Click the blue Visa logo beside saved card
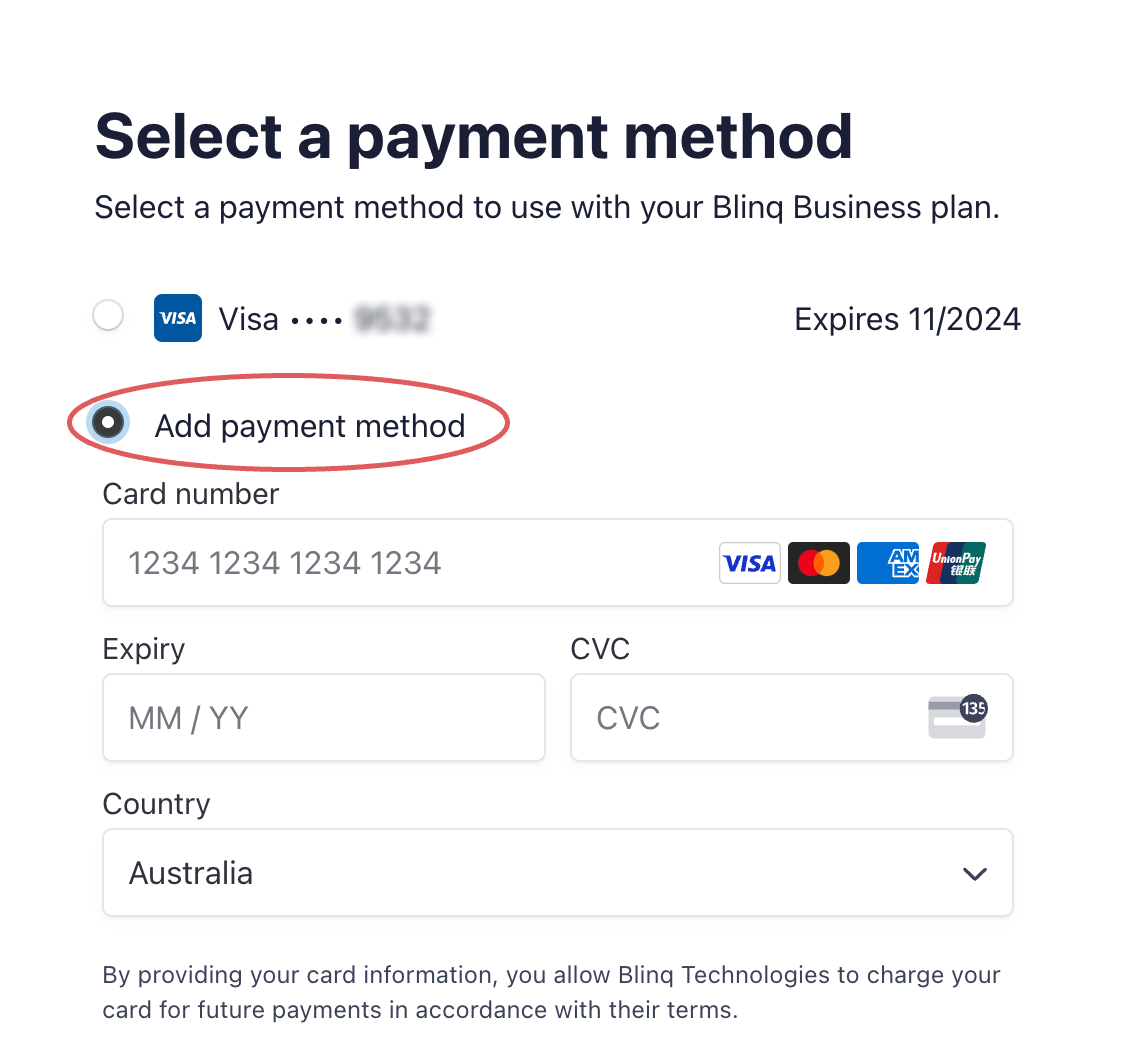This screenshot has height=1046, width=1132. (178, 318)
